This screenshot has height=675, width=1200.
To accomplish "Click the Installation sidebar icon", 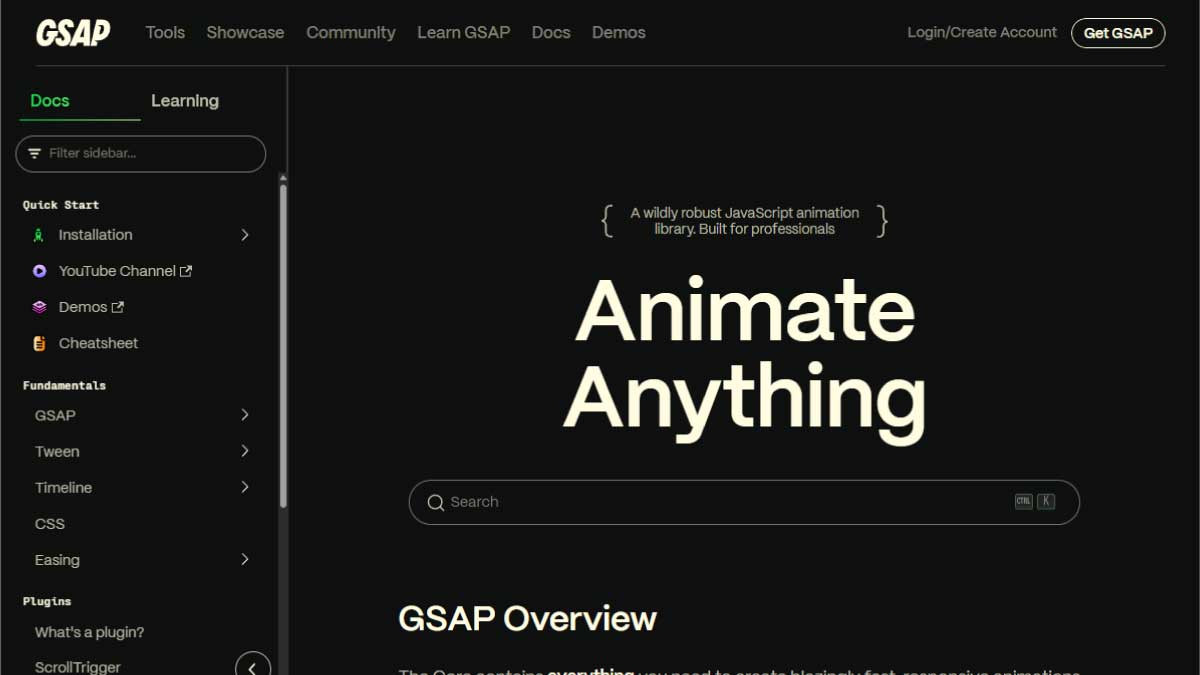I will 39,235.
